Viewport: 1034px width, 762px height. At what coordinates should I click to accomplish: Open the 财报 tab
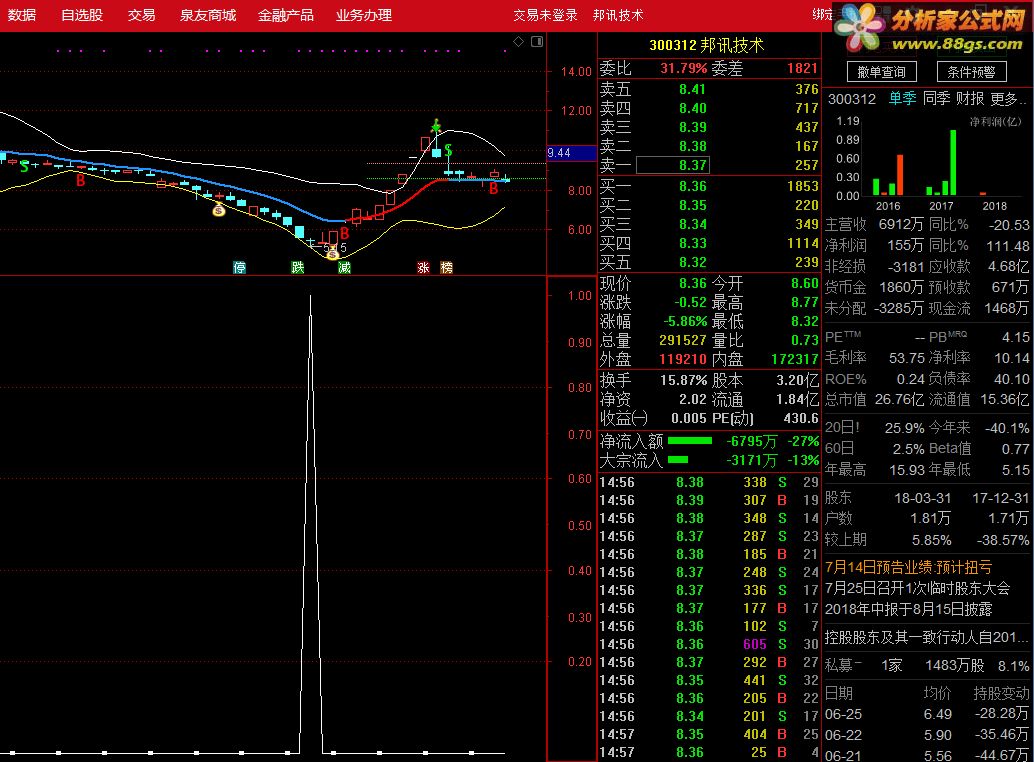click(970, 99)
